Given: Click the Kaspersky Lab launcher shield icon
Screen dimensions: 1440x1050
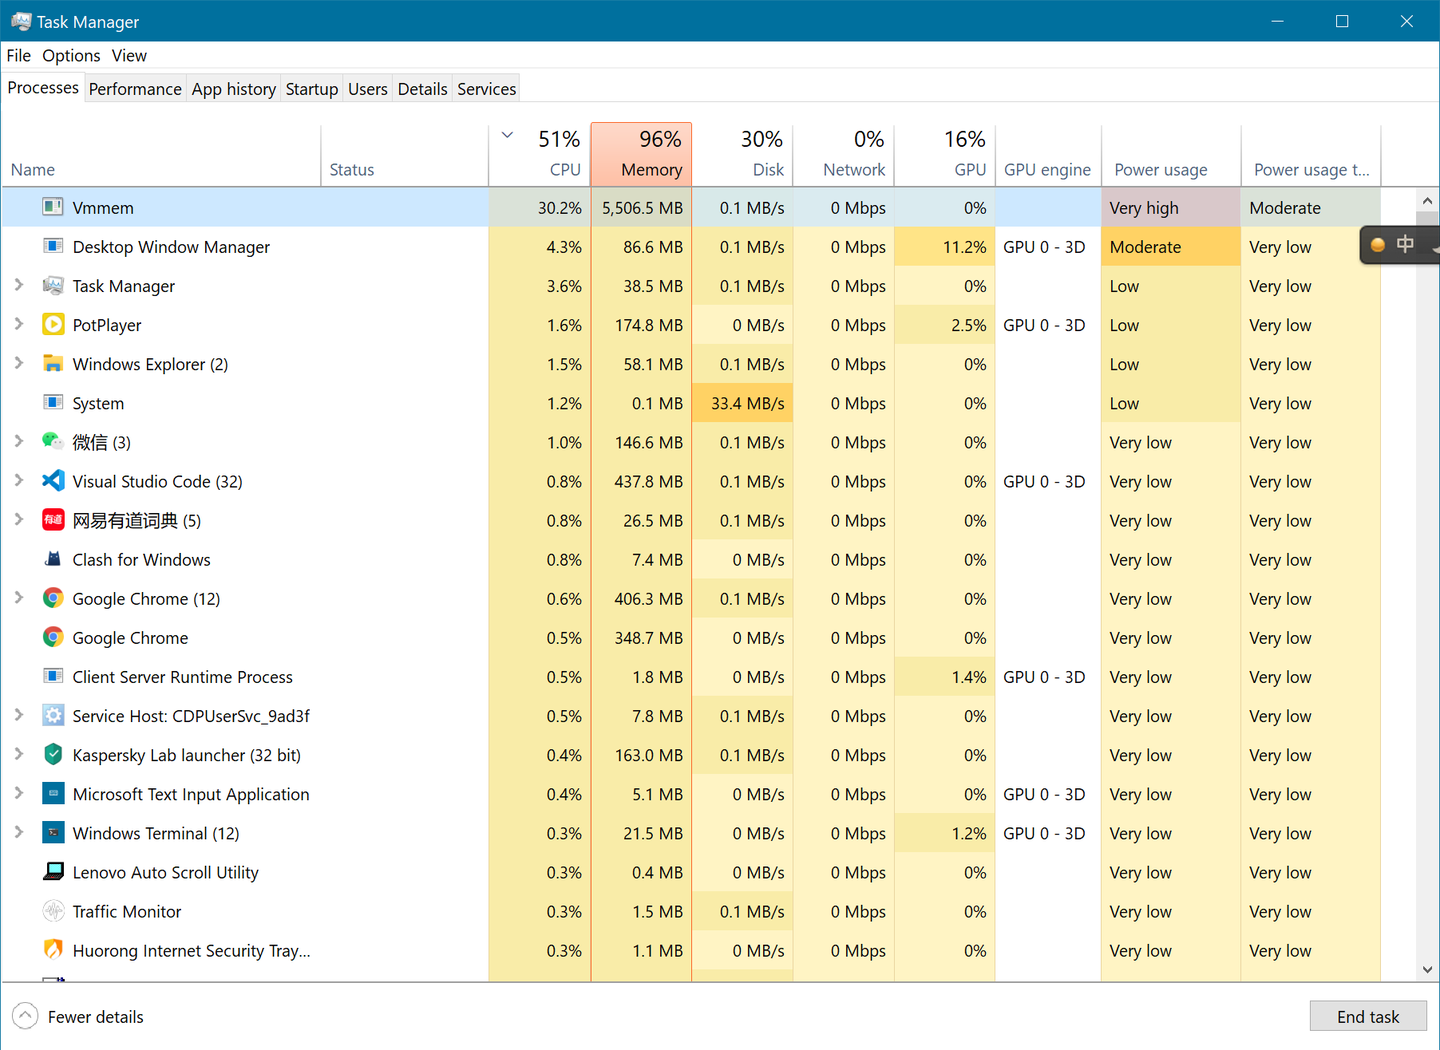Looking at the screenshot, I should click(x=53, y=754).
